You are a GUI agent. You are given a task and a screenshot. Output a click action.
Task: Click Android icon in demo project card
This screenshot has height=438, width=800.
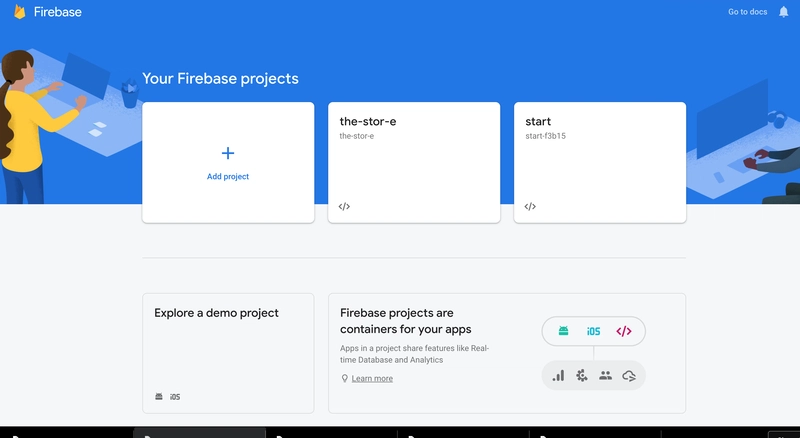159,397
